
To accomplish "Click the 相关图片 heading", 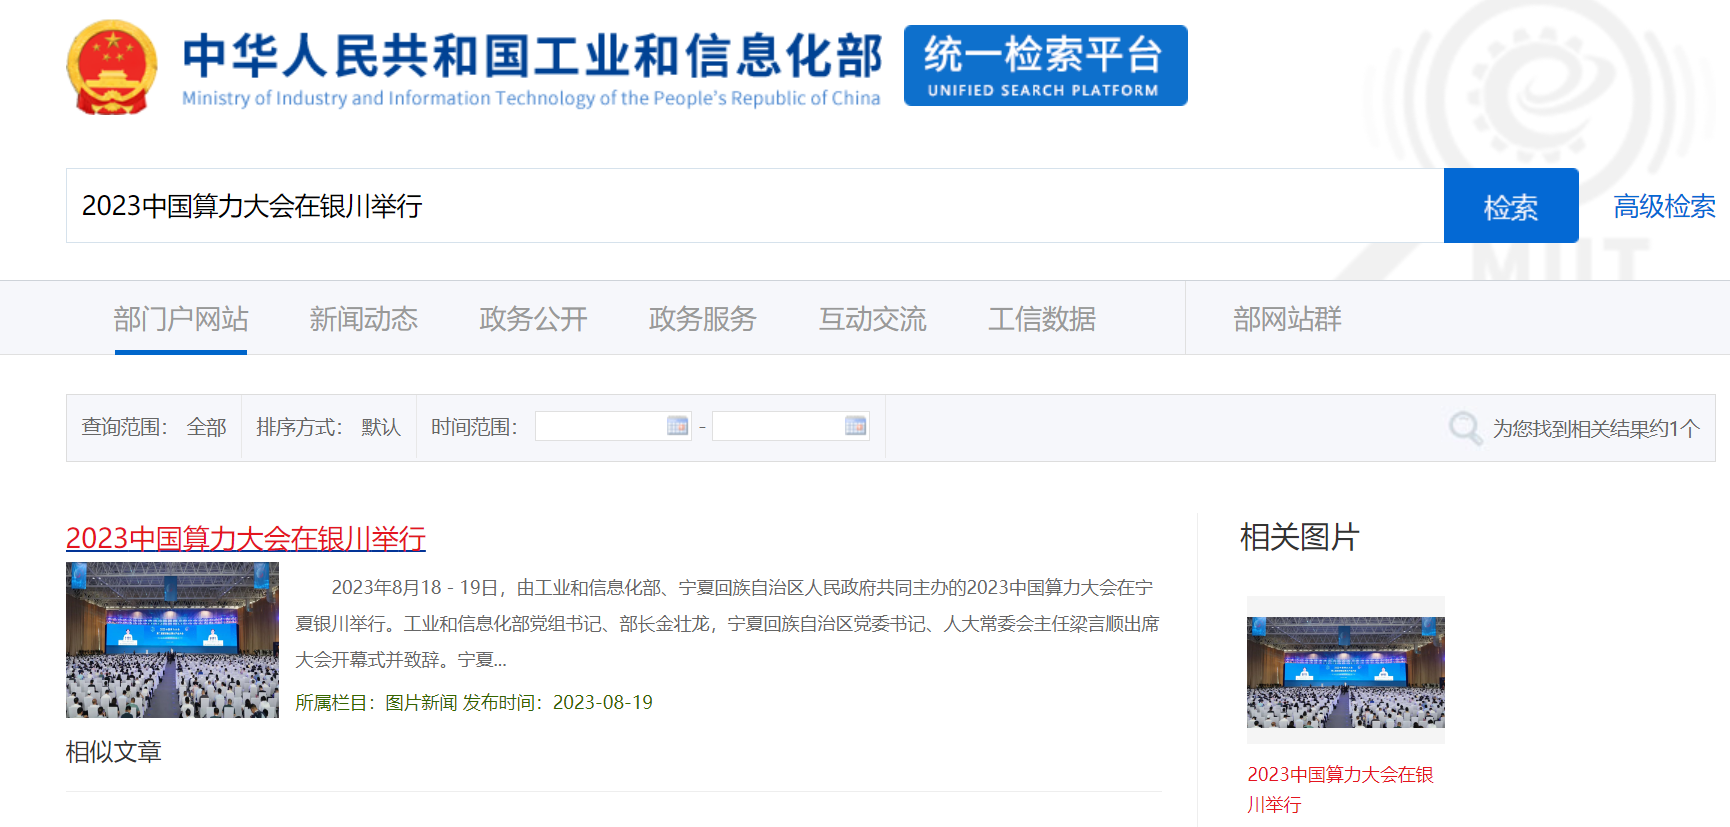I will 1299,537.
